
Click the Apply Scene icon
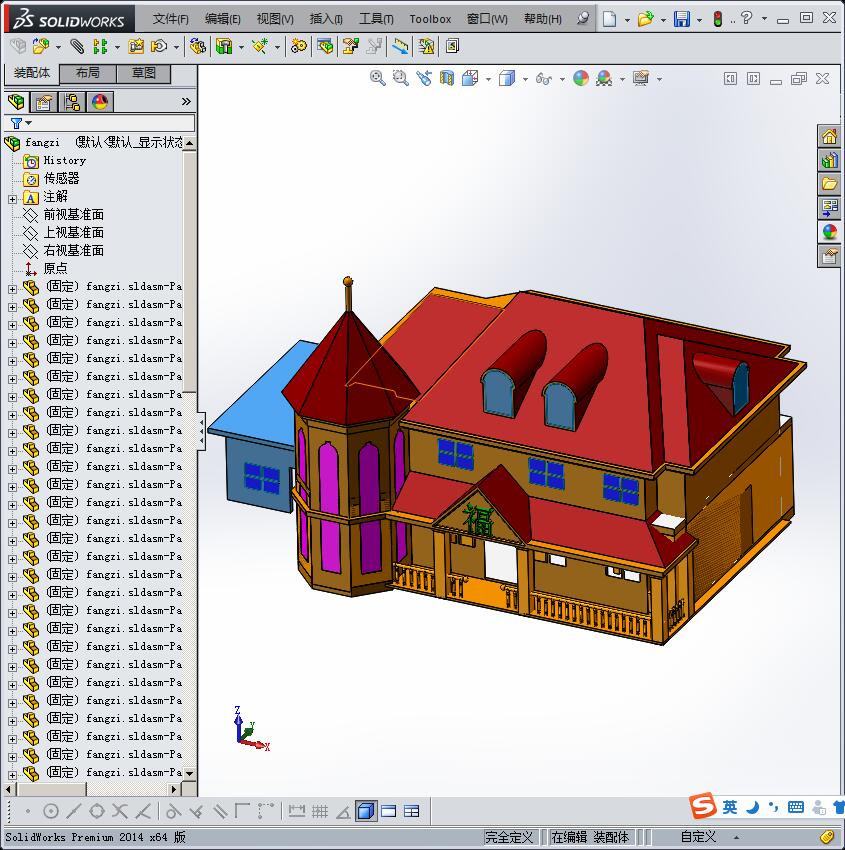604,78
